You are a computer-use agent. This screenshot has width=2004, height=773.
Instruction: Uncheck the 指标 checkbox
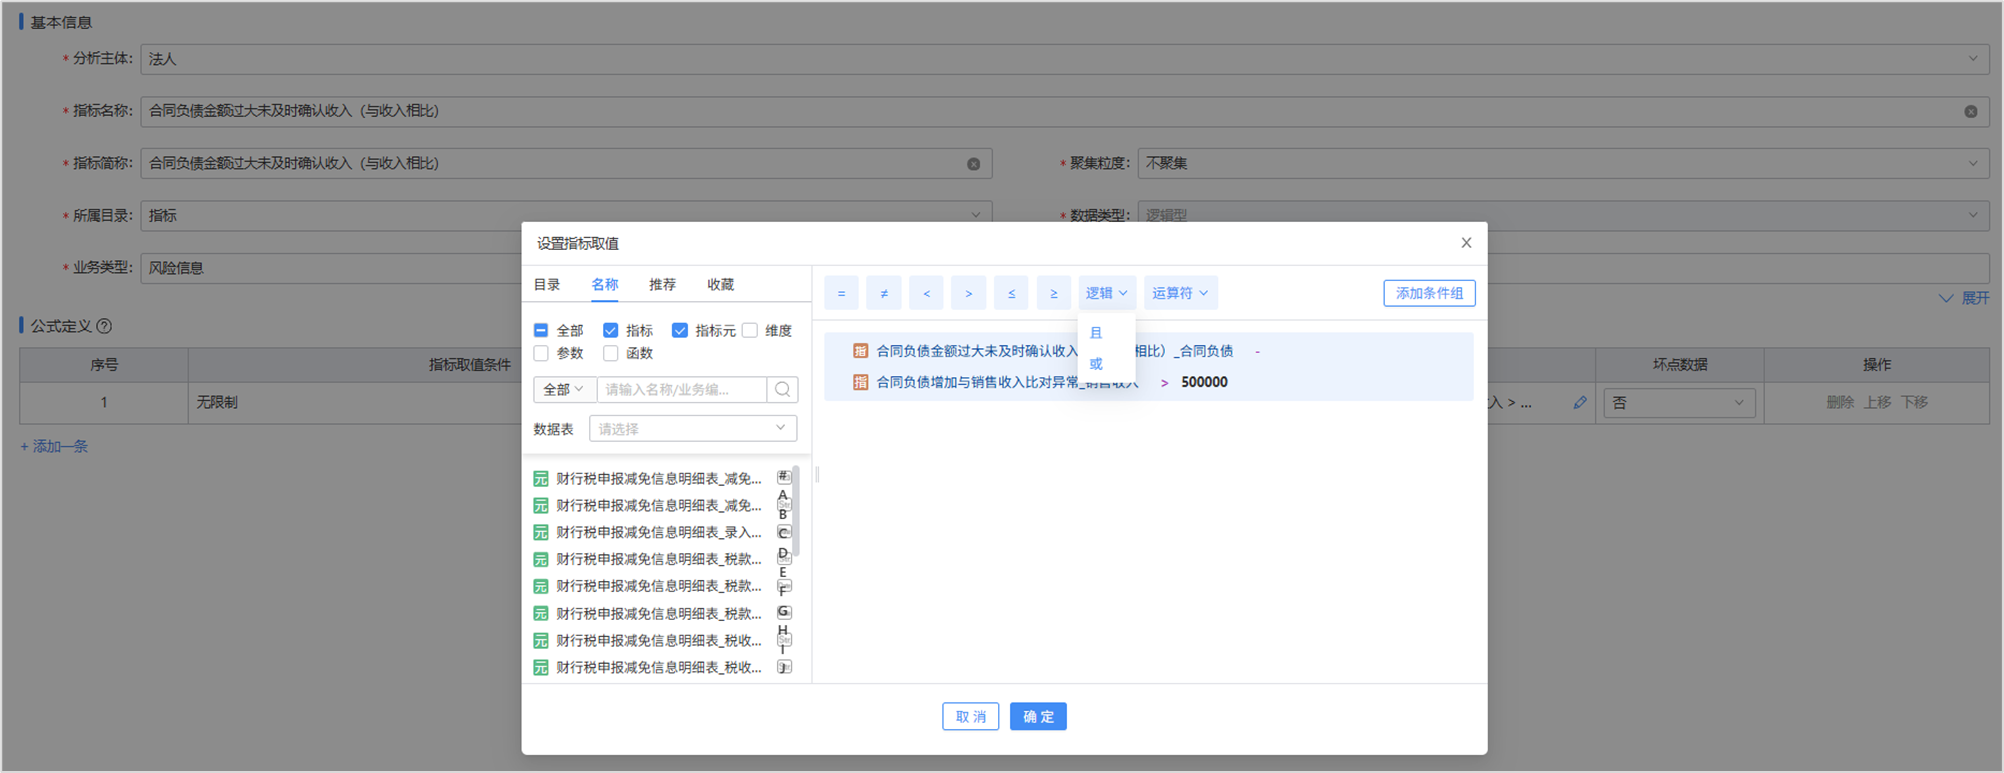(x=610, y=331)
